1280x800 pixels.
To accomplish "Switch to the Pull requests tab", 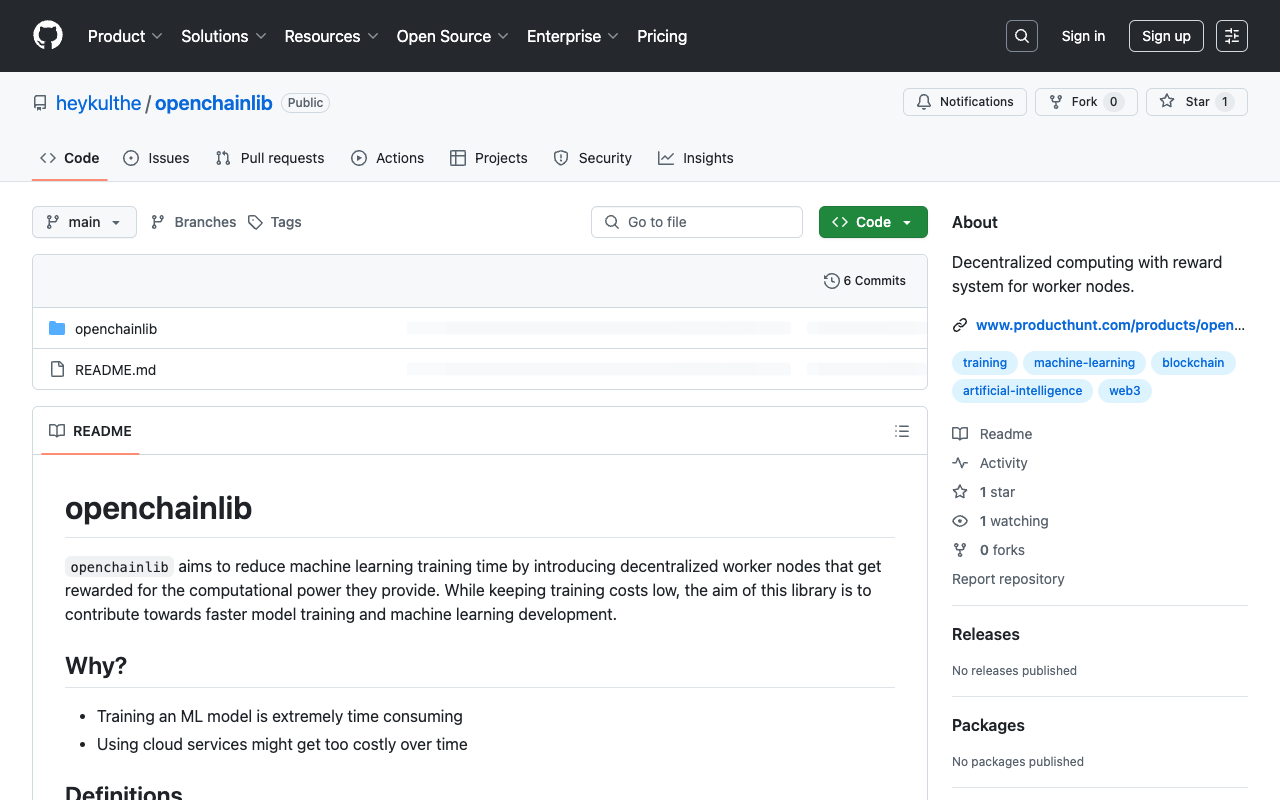I will click(x=270, y=158).
